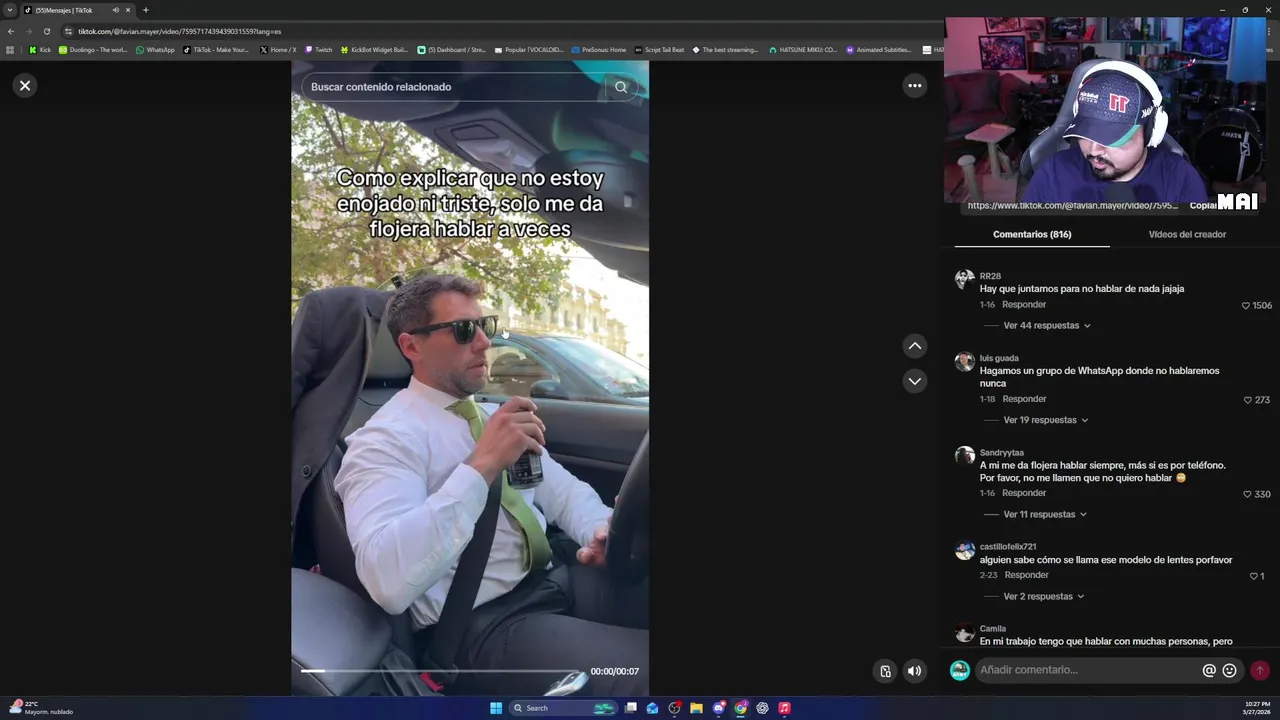Close the TikTok video viewer with X
Screen dimensions: 1280x720
25,86
